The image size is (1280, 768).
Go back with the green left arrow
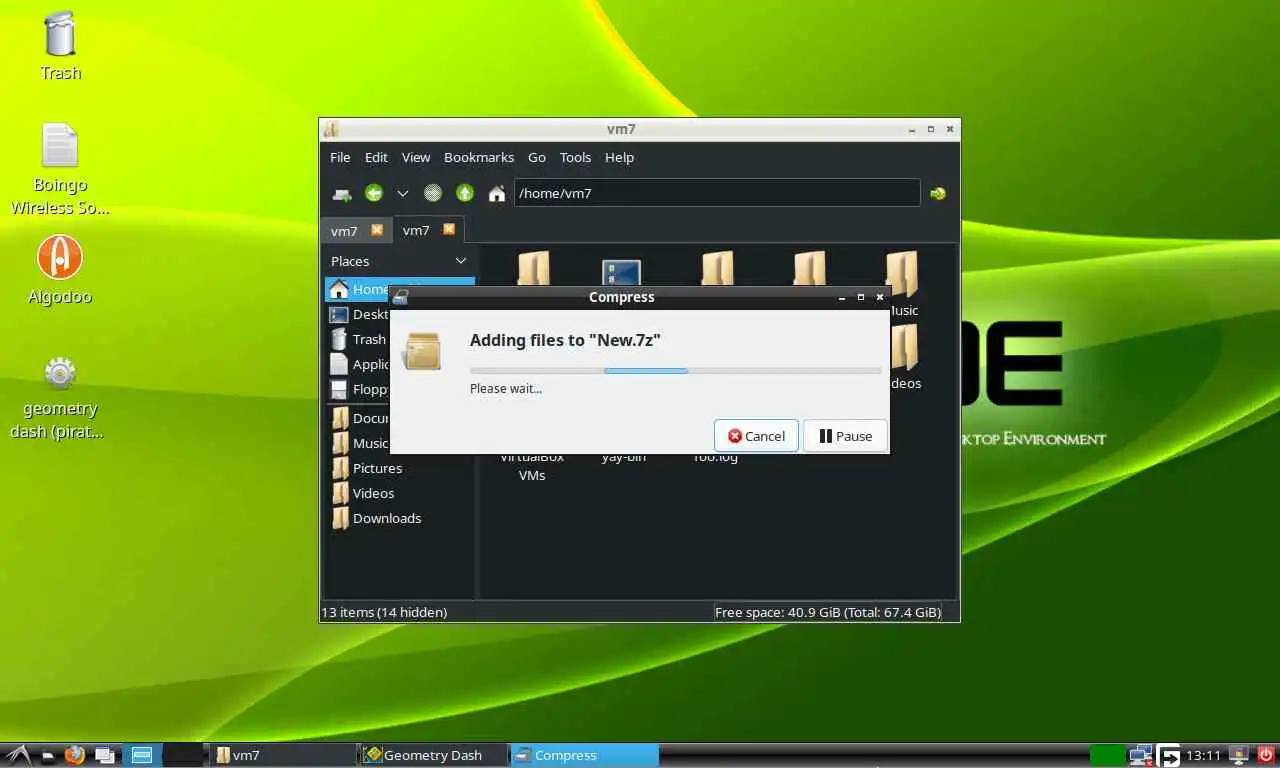click(374, 193)
